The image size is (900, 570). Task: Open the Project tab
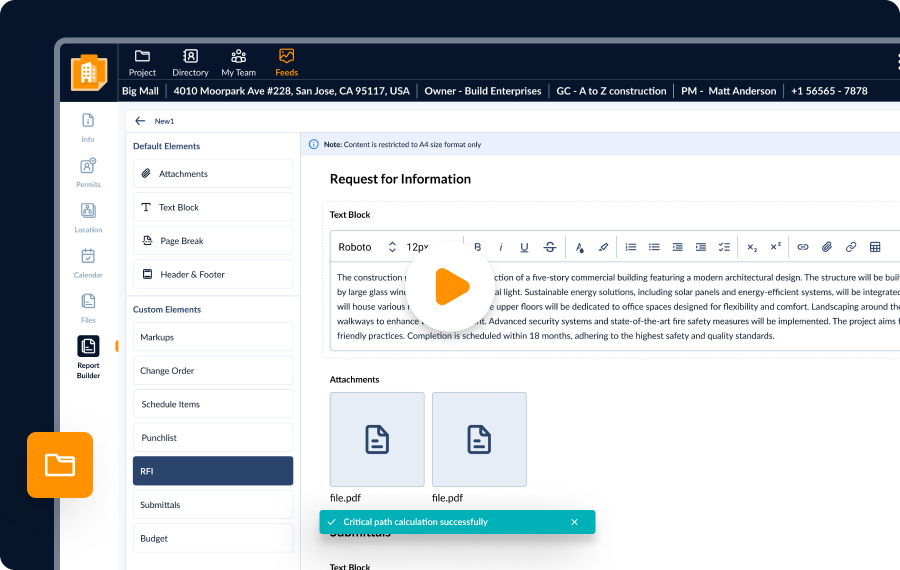tap(142, 63)
